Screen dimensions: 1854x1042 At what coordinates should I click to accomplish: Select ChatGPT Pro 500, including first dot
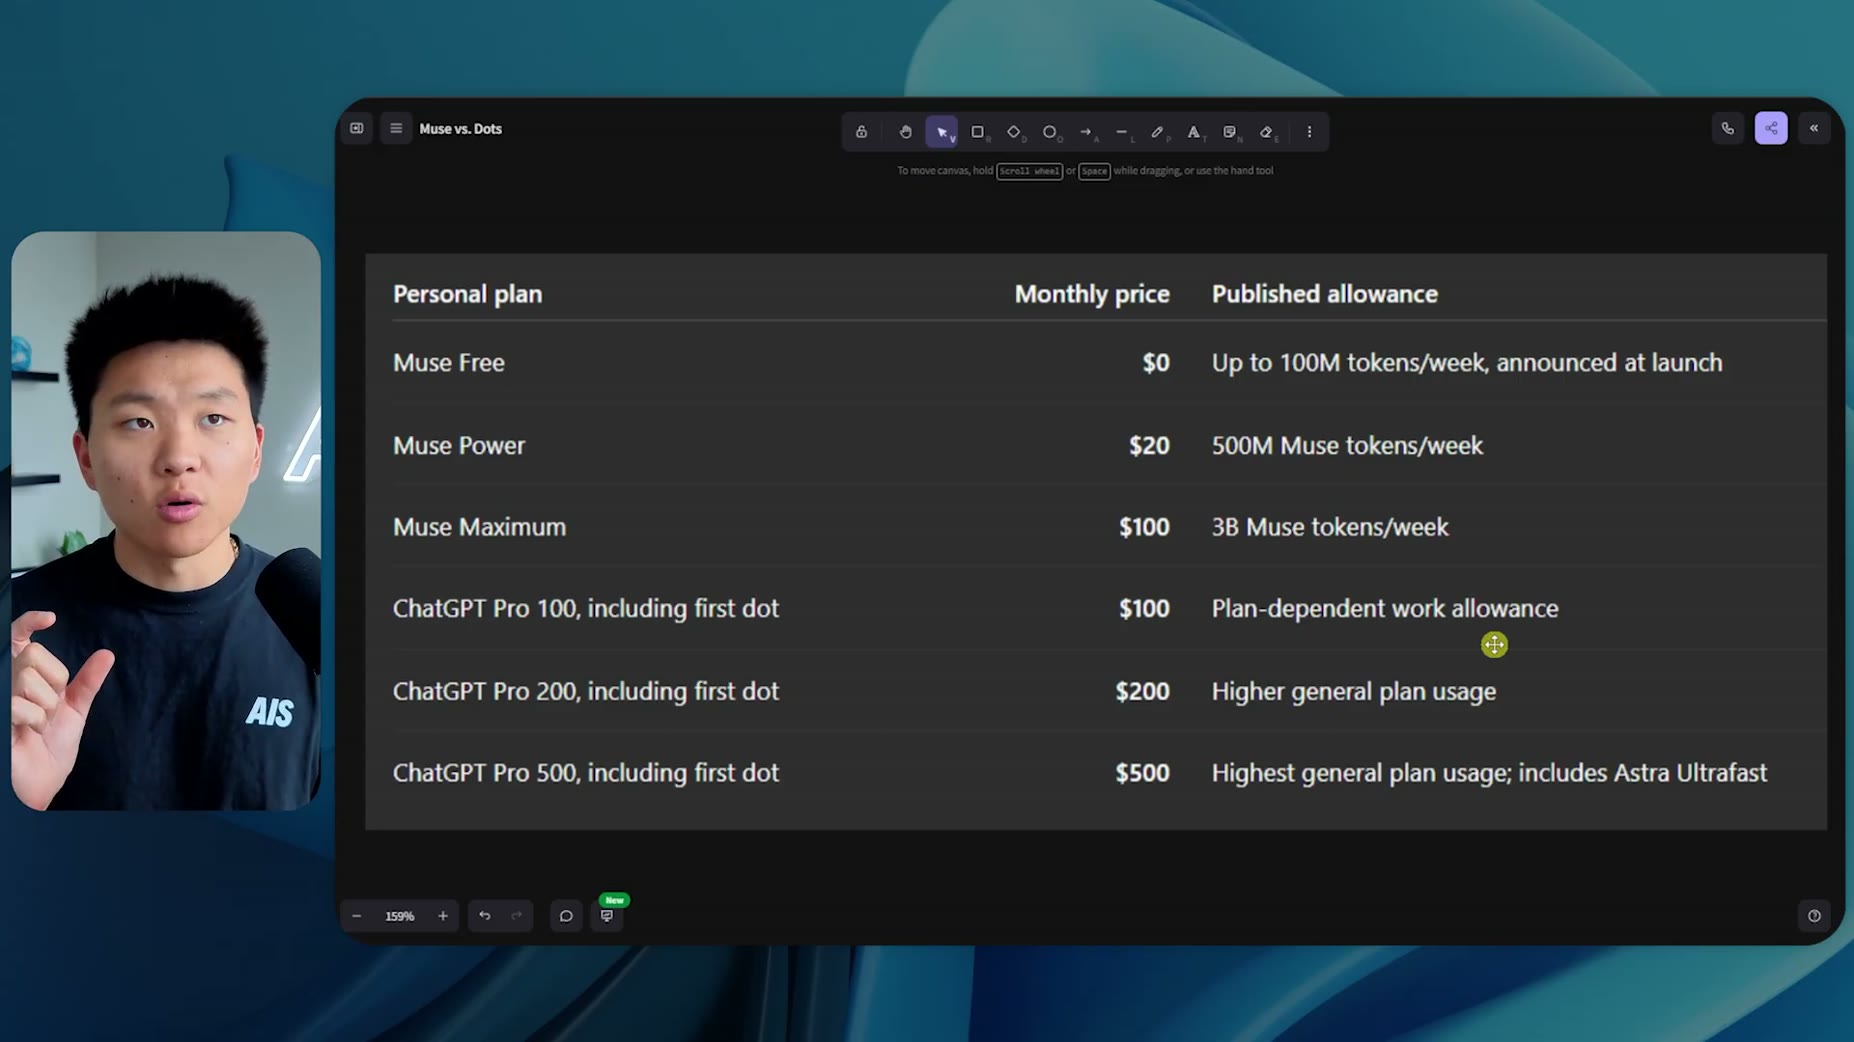click(x=585, y=773)
